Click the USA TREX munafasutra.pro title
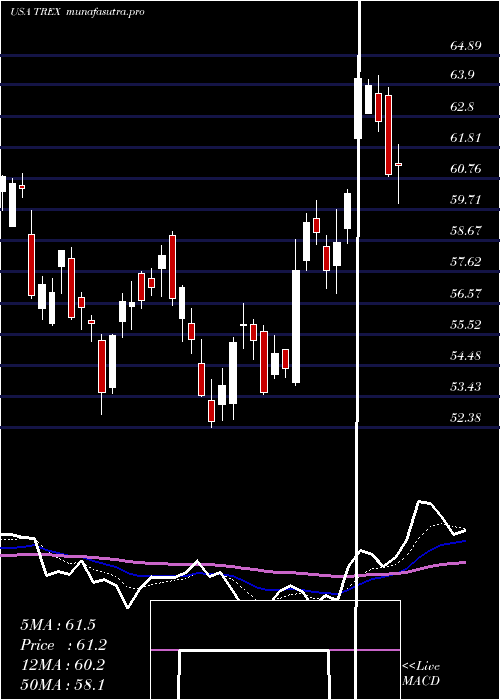The width and height of the screenshot is (500, 700). [x=78, y=12]
